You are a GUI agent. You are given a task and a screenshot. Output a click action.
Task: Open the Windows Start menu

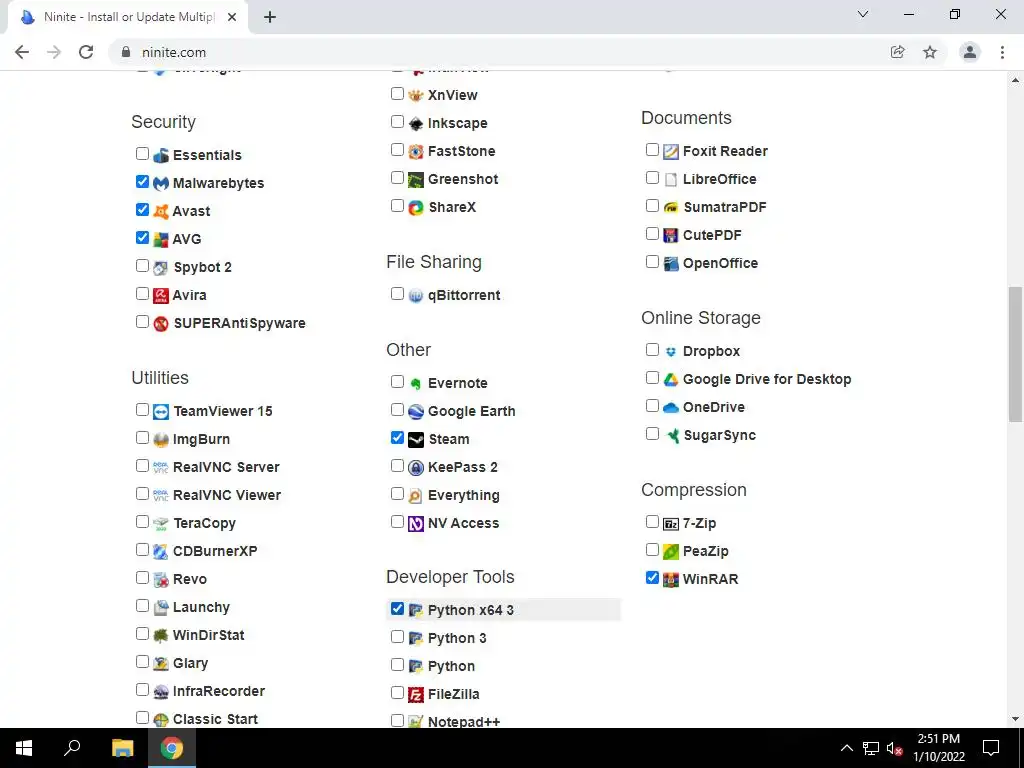coord(24,748)
